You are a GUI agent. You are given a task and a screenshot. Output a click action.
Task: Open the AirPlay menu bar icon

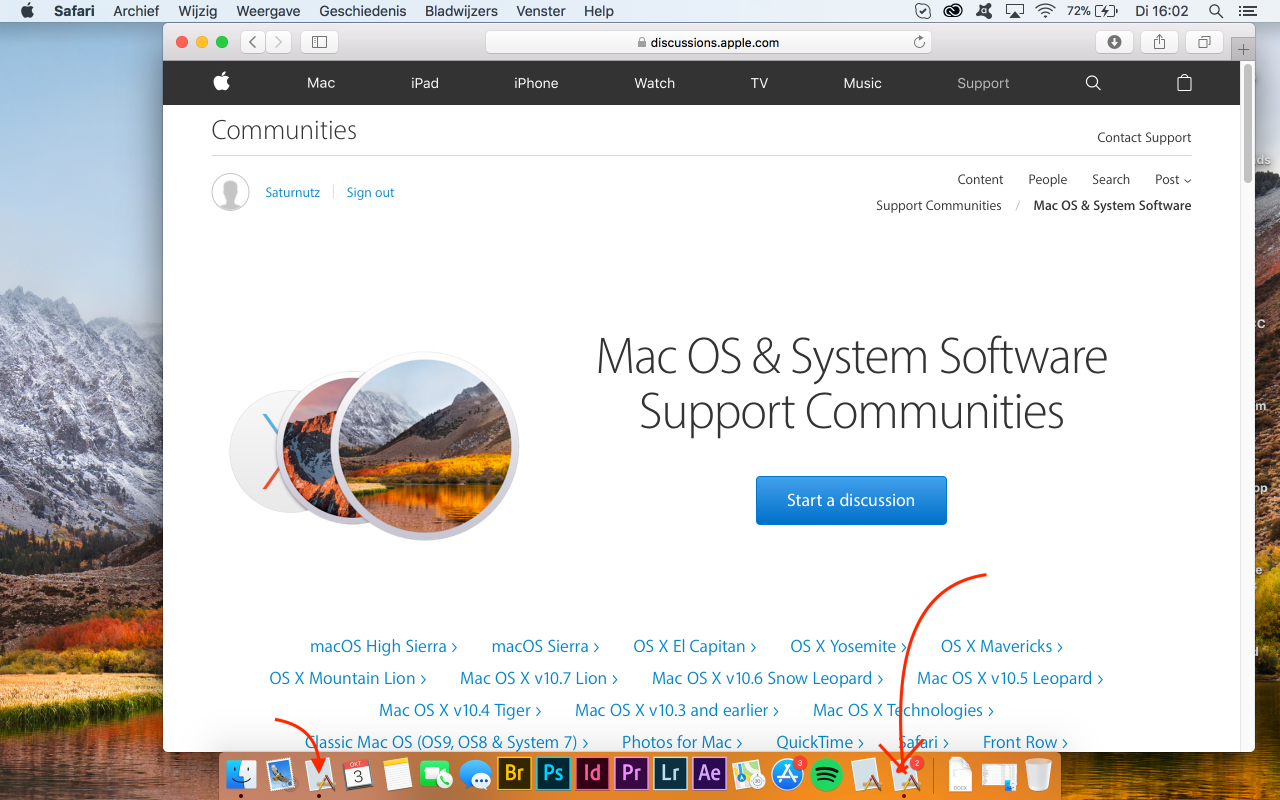click(x=1015, y=11)
